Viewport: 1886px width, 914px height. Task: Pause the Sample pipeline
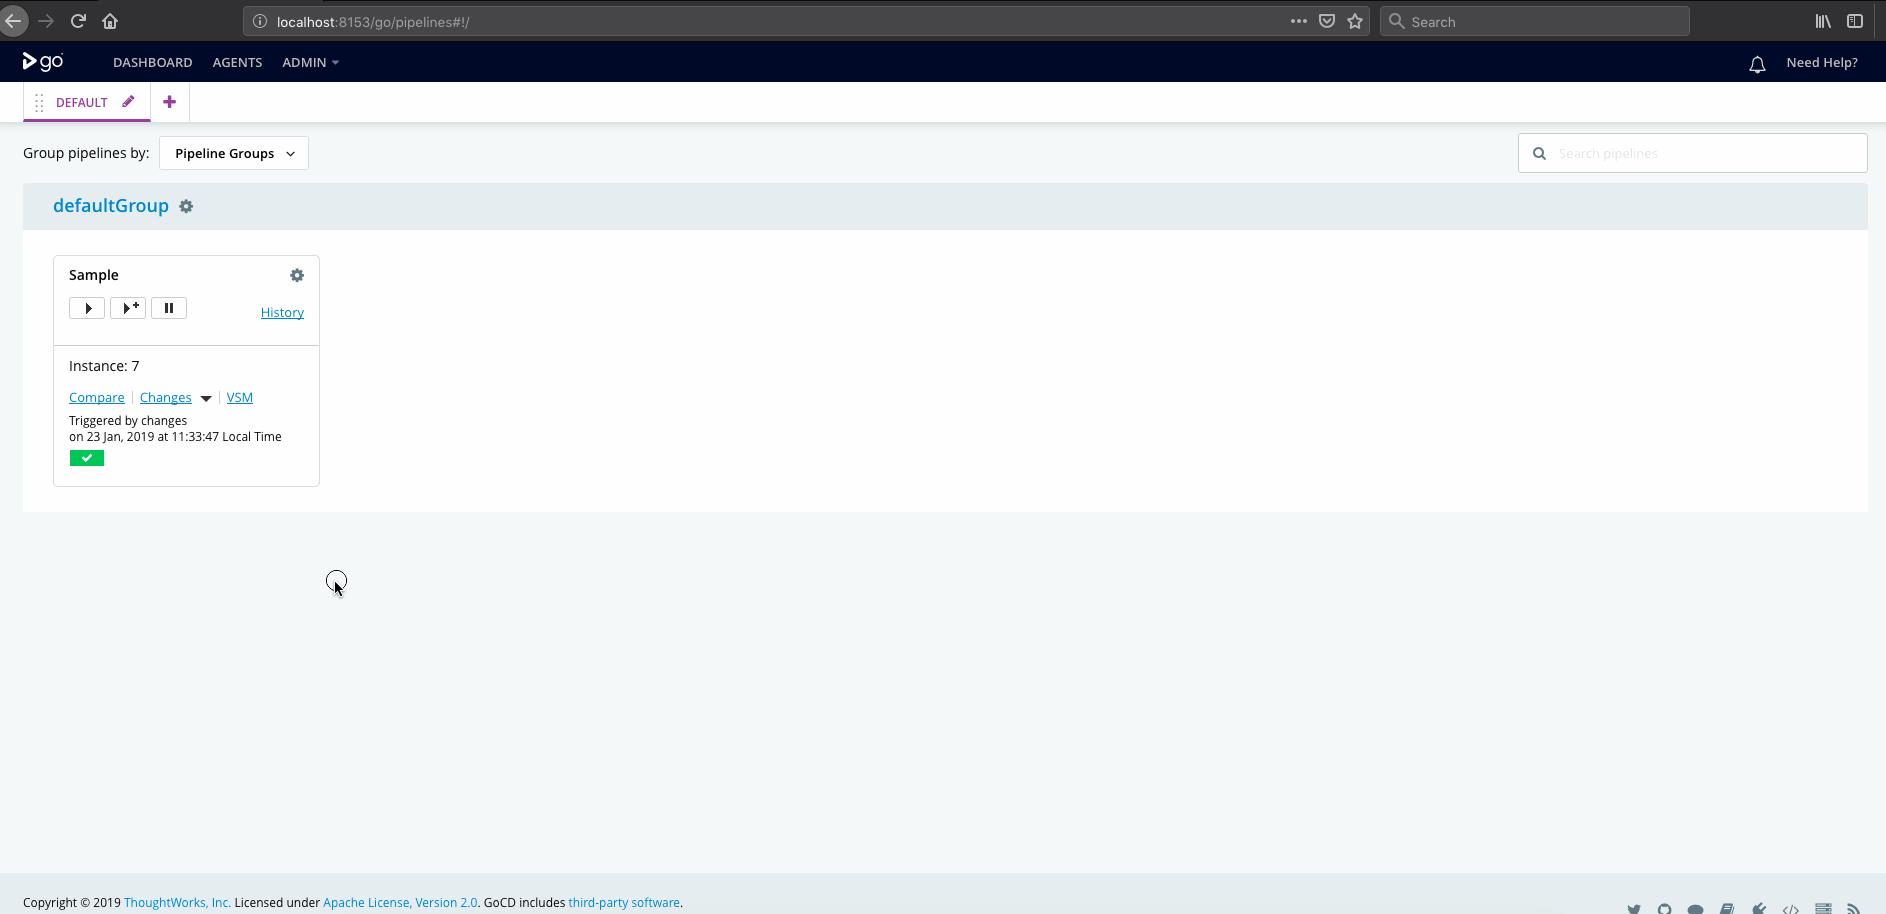pyautogui.click(x=169, y=308)
